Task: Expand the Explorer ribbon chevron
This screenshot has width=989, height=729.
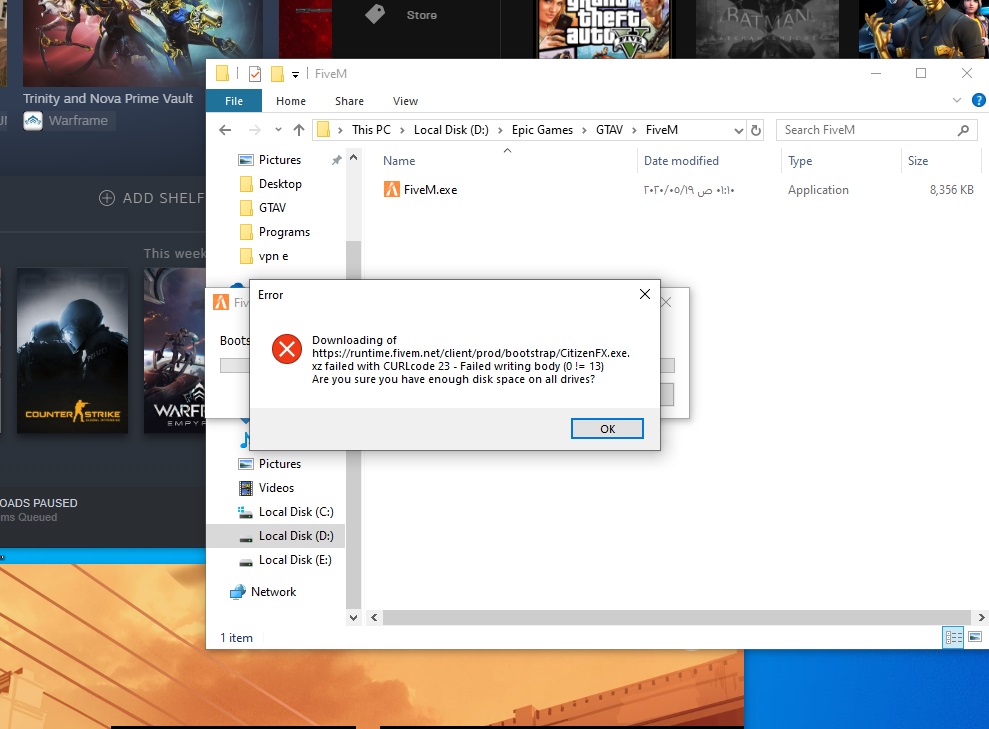Action: (957, 101)
